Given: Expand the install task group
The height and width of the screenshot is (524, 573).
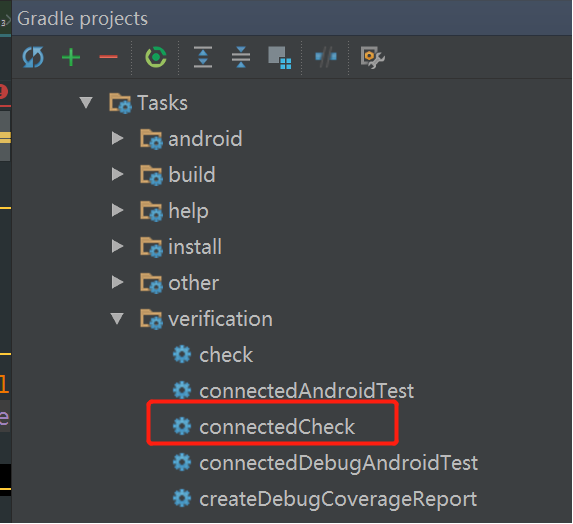Looking at the screenshot, I should 117,247.
